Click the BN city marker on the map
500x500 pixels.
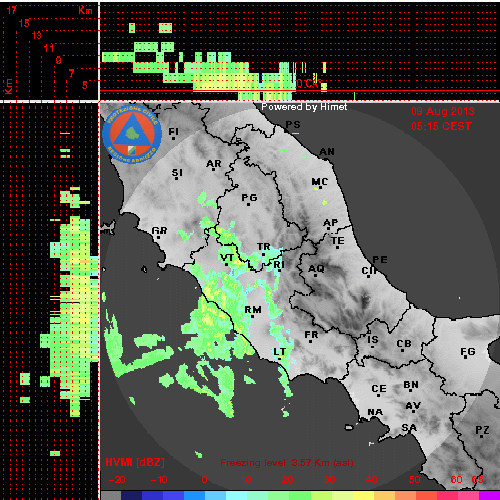tap(411, 385)
